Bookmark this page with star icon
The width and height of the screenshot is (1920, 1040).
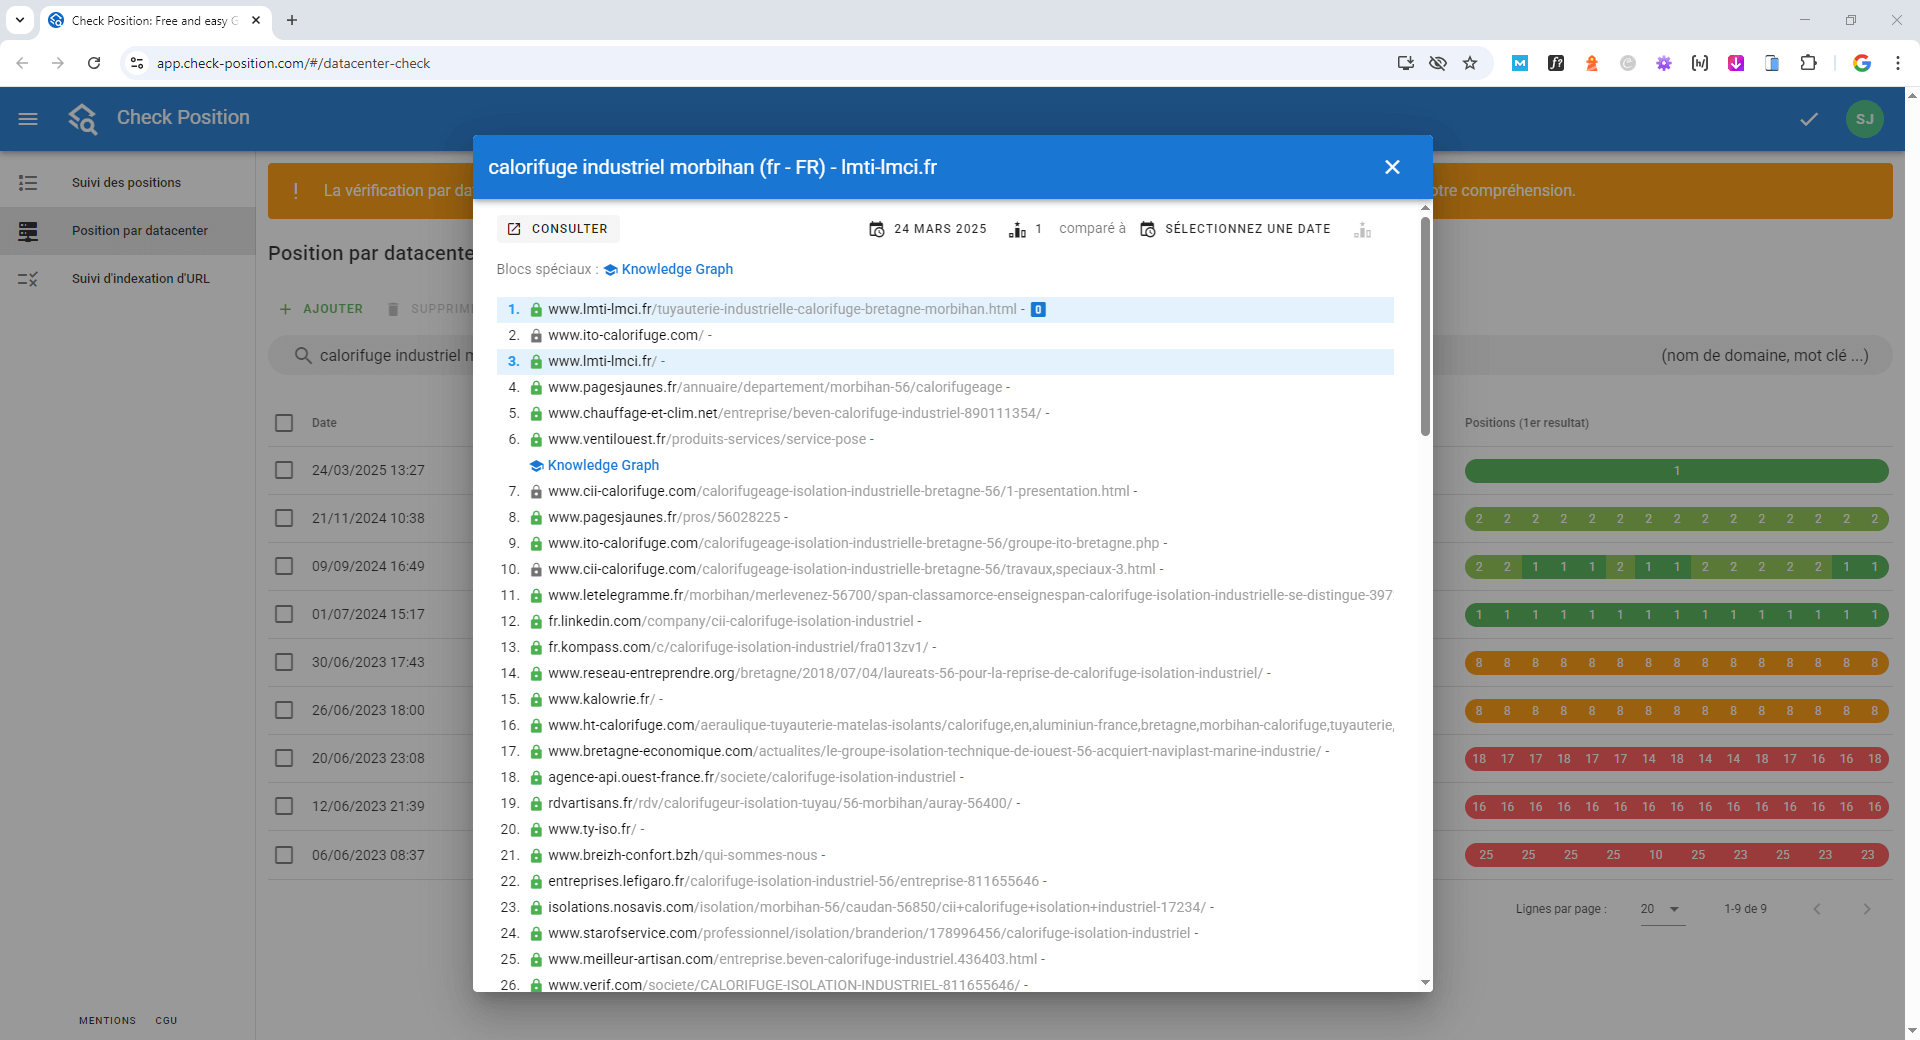pos(1470,63)
